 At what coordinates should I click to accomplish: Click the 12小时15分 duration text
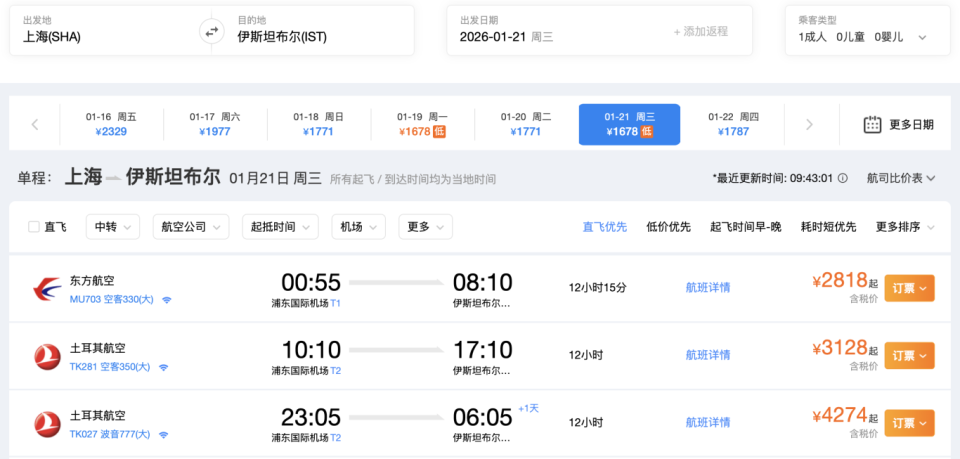pyautogui.click(x=598, y=288)
